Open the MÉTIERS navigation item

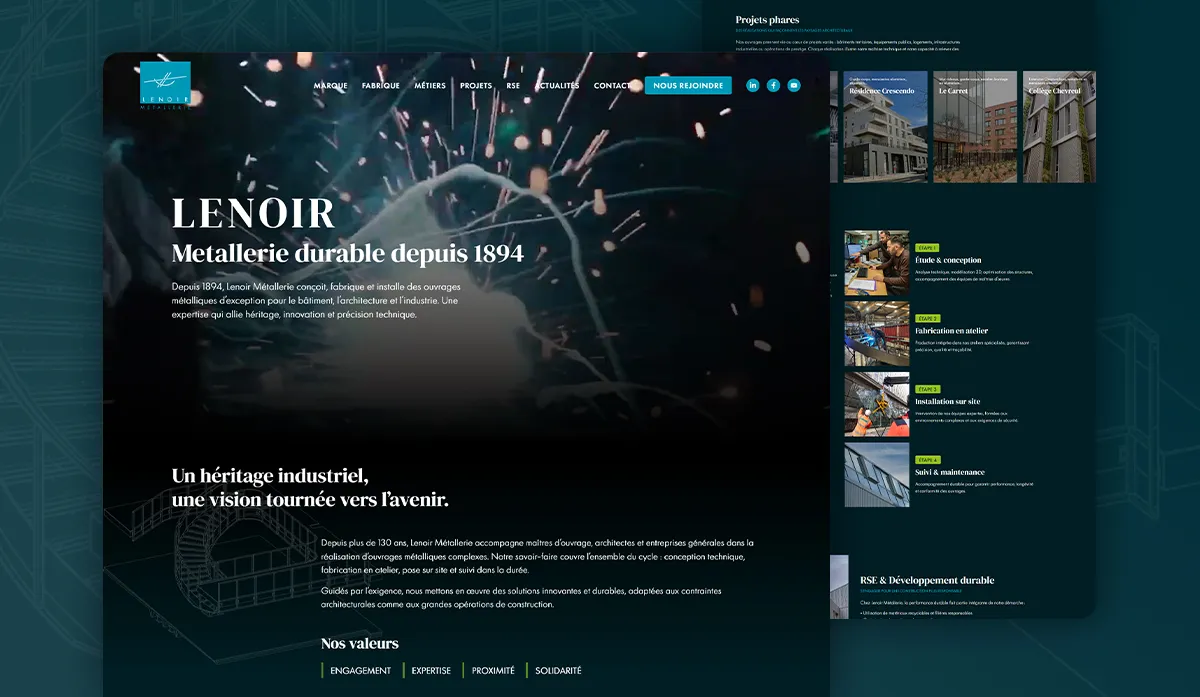pos(431,86)
